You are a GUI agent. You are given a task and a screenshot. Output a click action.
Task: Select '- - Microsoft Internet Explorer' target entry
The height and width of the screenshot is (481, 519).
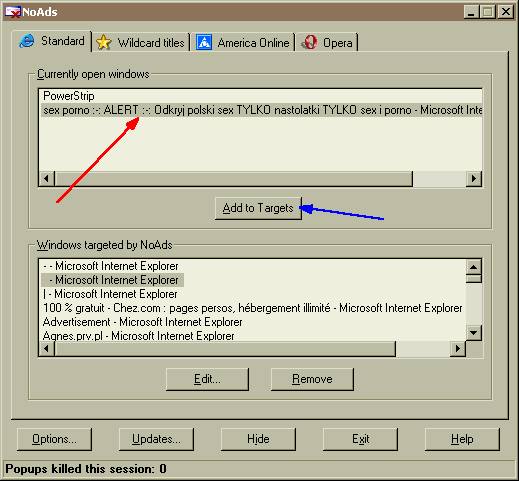pyautogui.click(x=111, y=266)
